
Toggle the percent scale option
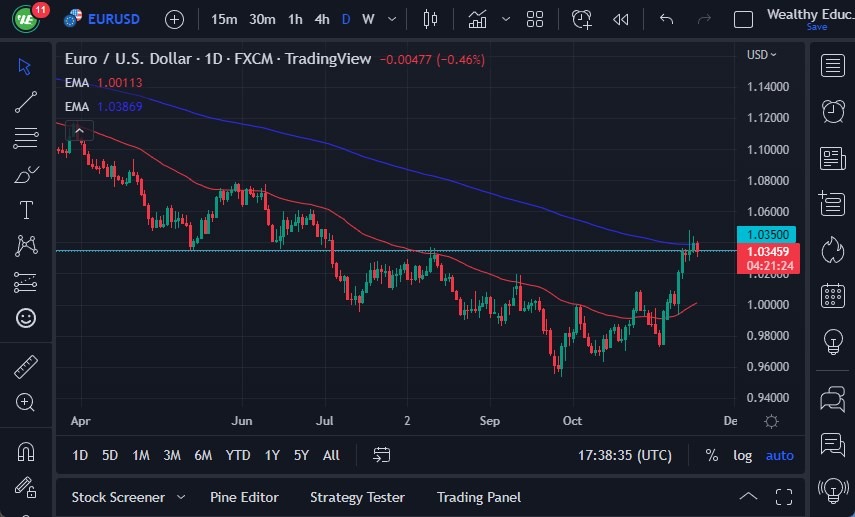pyautogui.click(x=711, y=455)
